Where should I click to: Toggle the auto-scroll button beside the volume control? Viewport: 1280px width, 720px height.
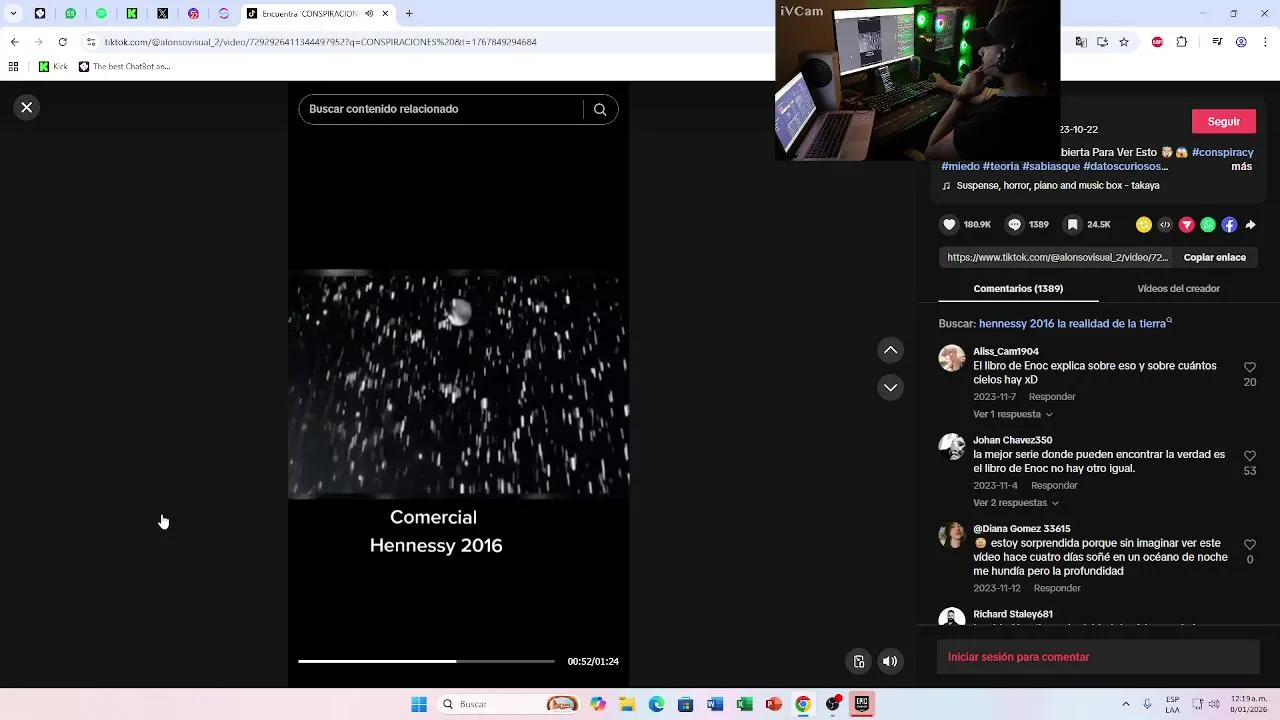(x=858, y=661)
